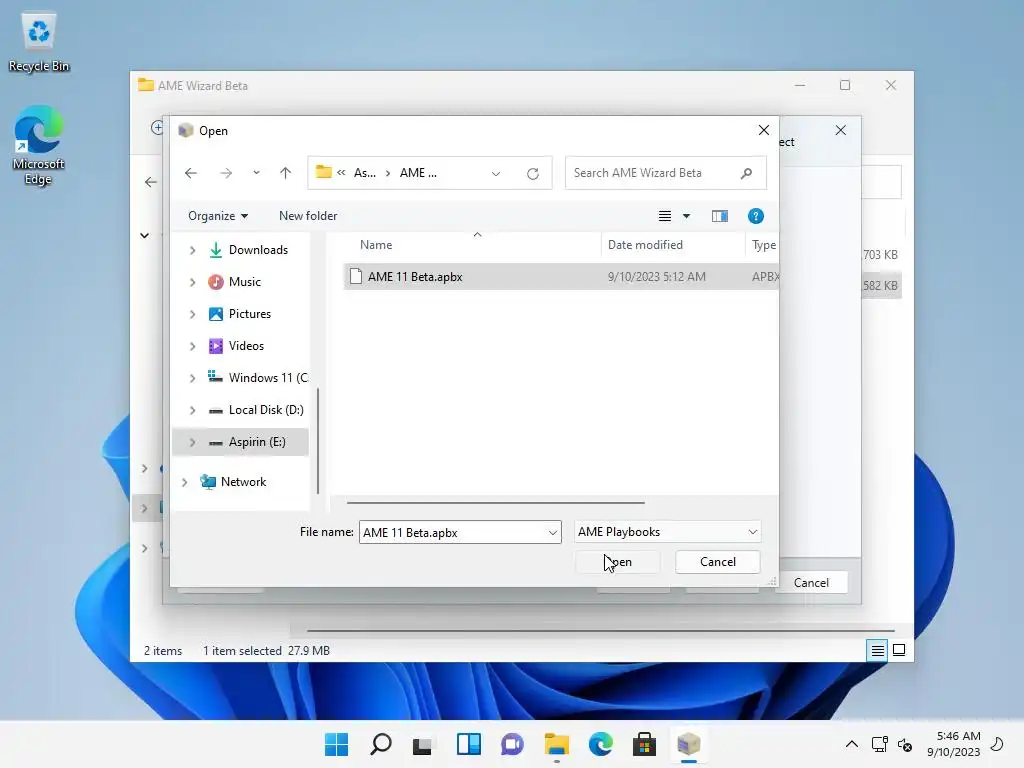Viewport: 1024px width, 768px height.
Task: Click the 9/10/2023 5:12 AM date cell
Action: pyautogui.click(x=656, y=277)
